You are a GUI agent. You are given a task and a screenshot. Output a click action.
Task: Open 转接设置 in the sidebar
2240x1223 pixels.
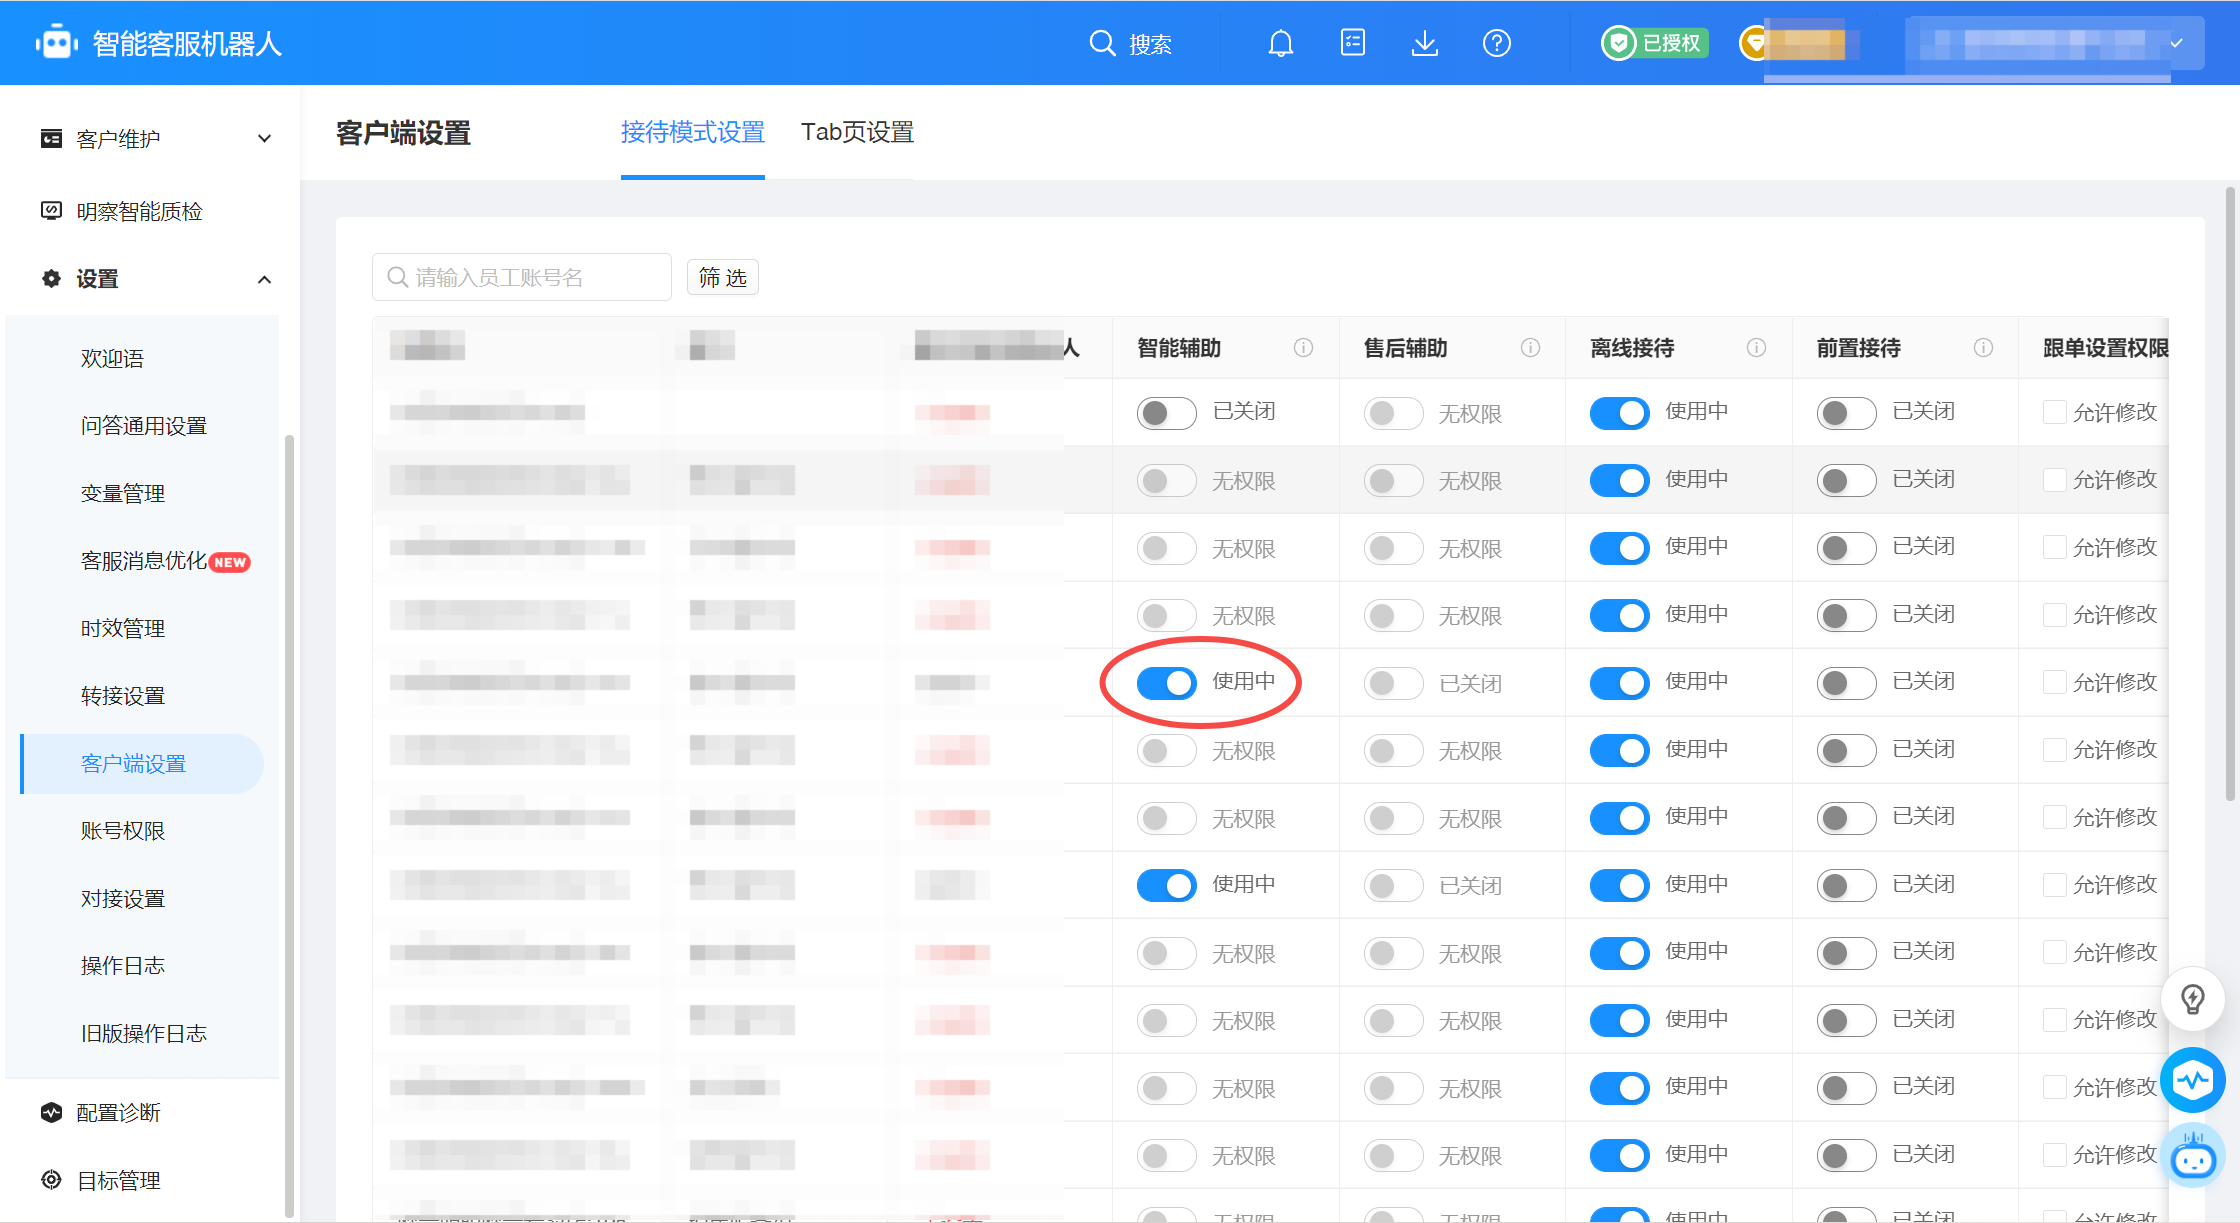coord(123,696)
